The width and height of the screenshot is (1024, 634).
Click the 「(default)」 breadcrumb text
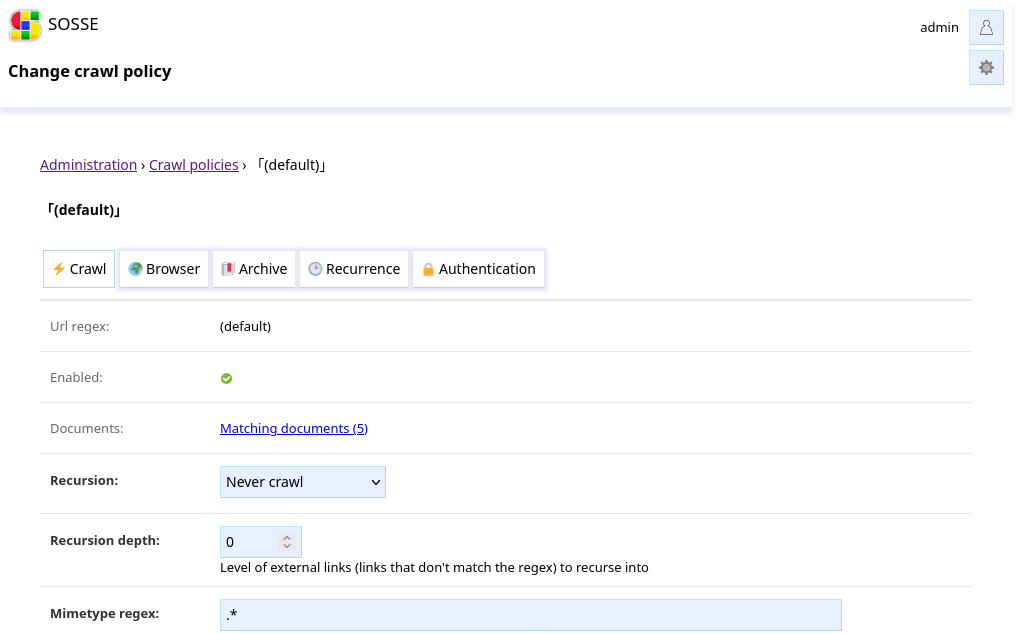(x=291, y=165)
